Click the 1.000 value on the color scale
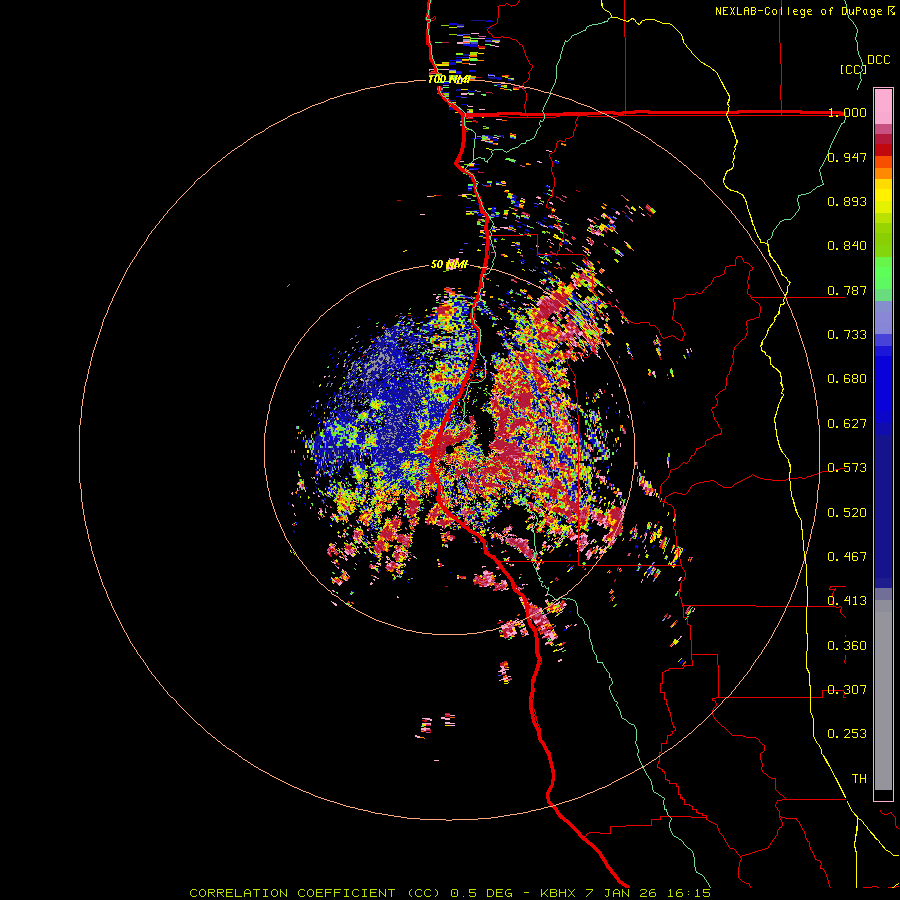The image size is (900, 900). 847,112
